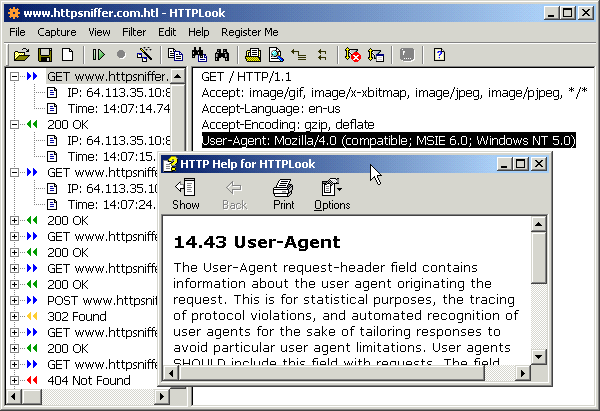The image size is (600, 411).
Task: Click the GET / HTTP/1.1 line
Action: click(x=246, y=77)
